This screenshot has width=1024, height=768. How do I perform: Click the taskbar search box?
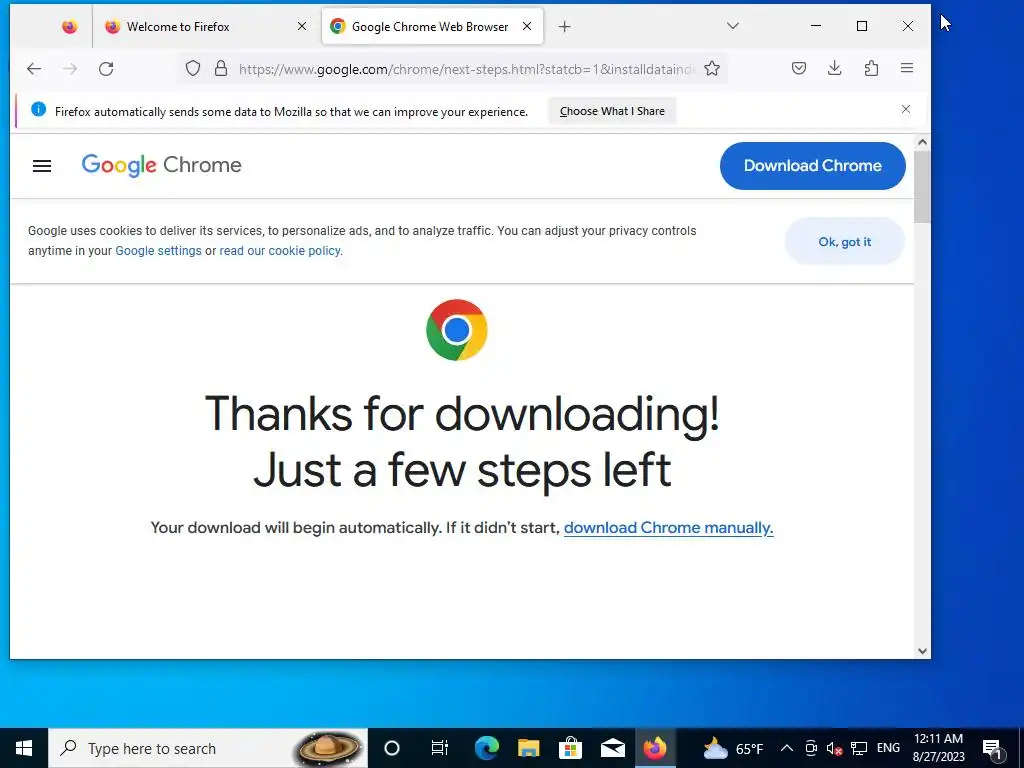[208, 748]
